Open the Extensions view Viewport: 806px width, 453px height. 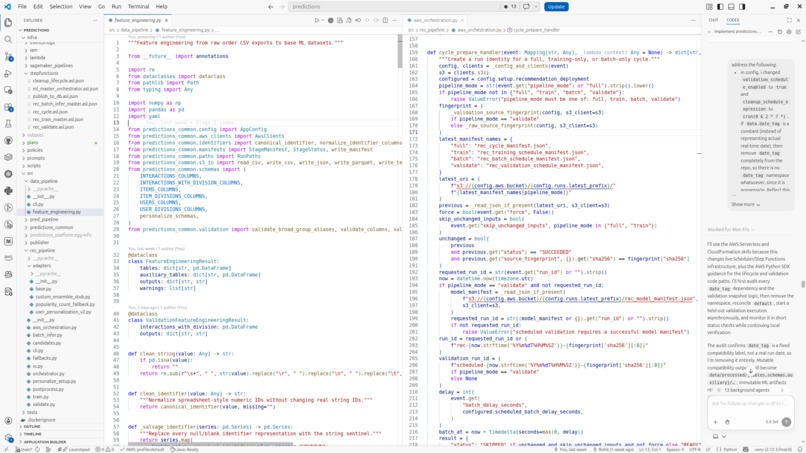pyautogui.click(x=8, y=107)
